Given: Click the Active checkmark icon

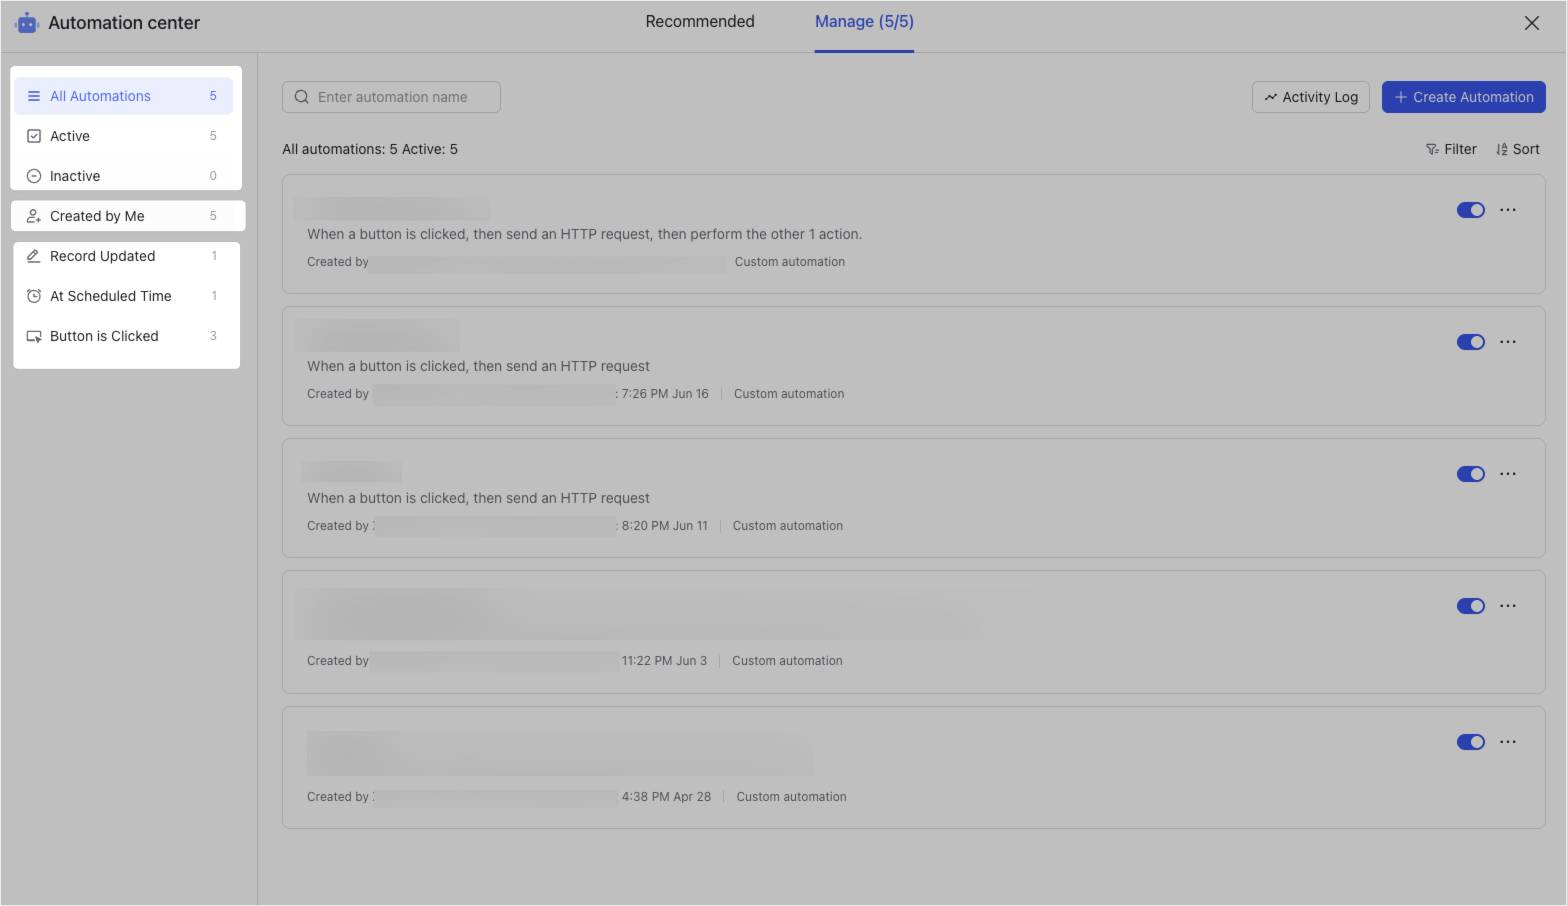Looking at the screenshot, I should [34, 136].
